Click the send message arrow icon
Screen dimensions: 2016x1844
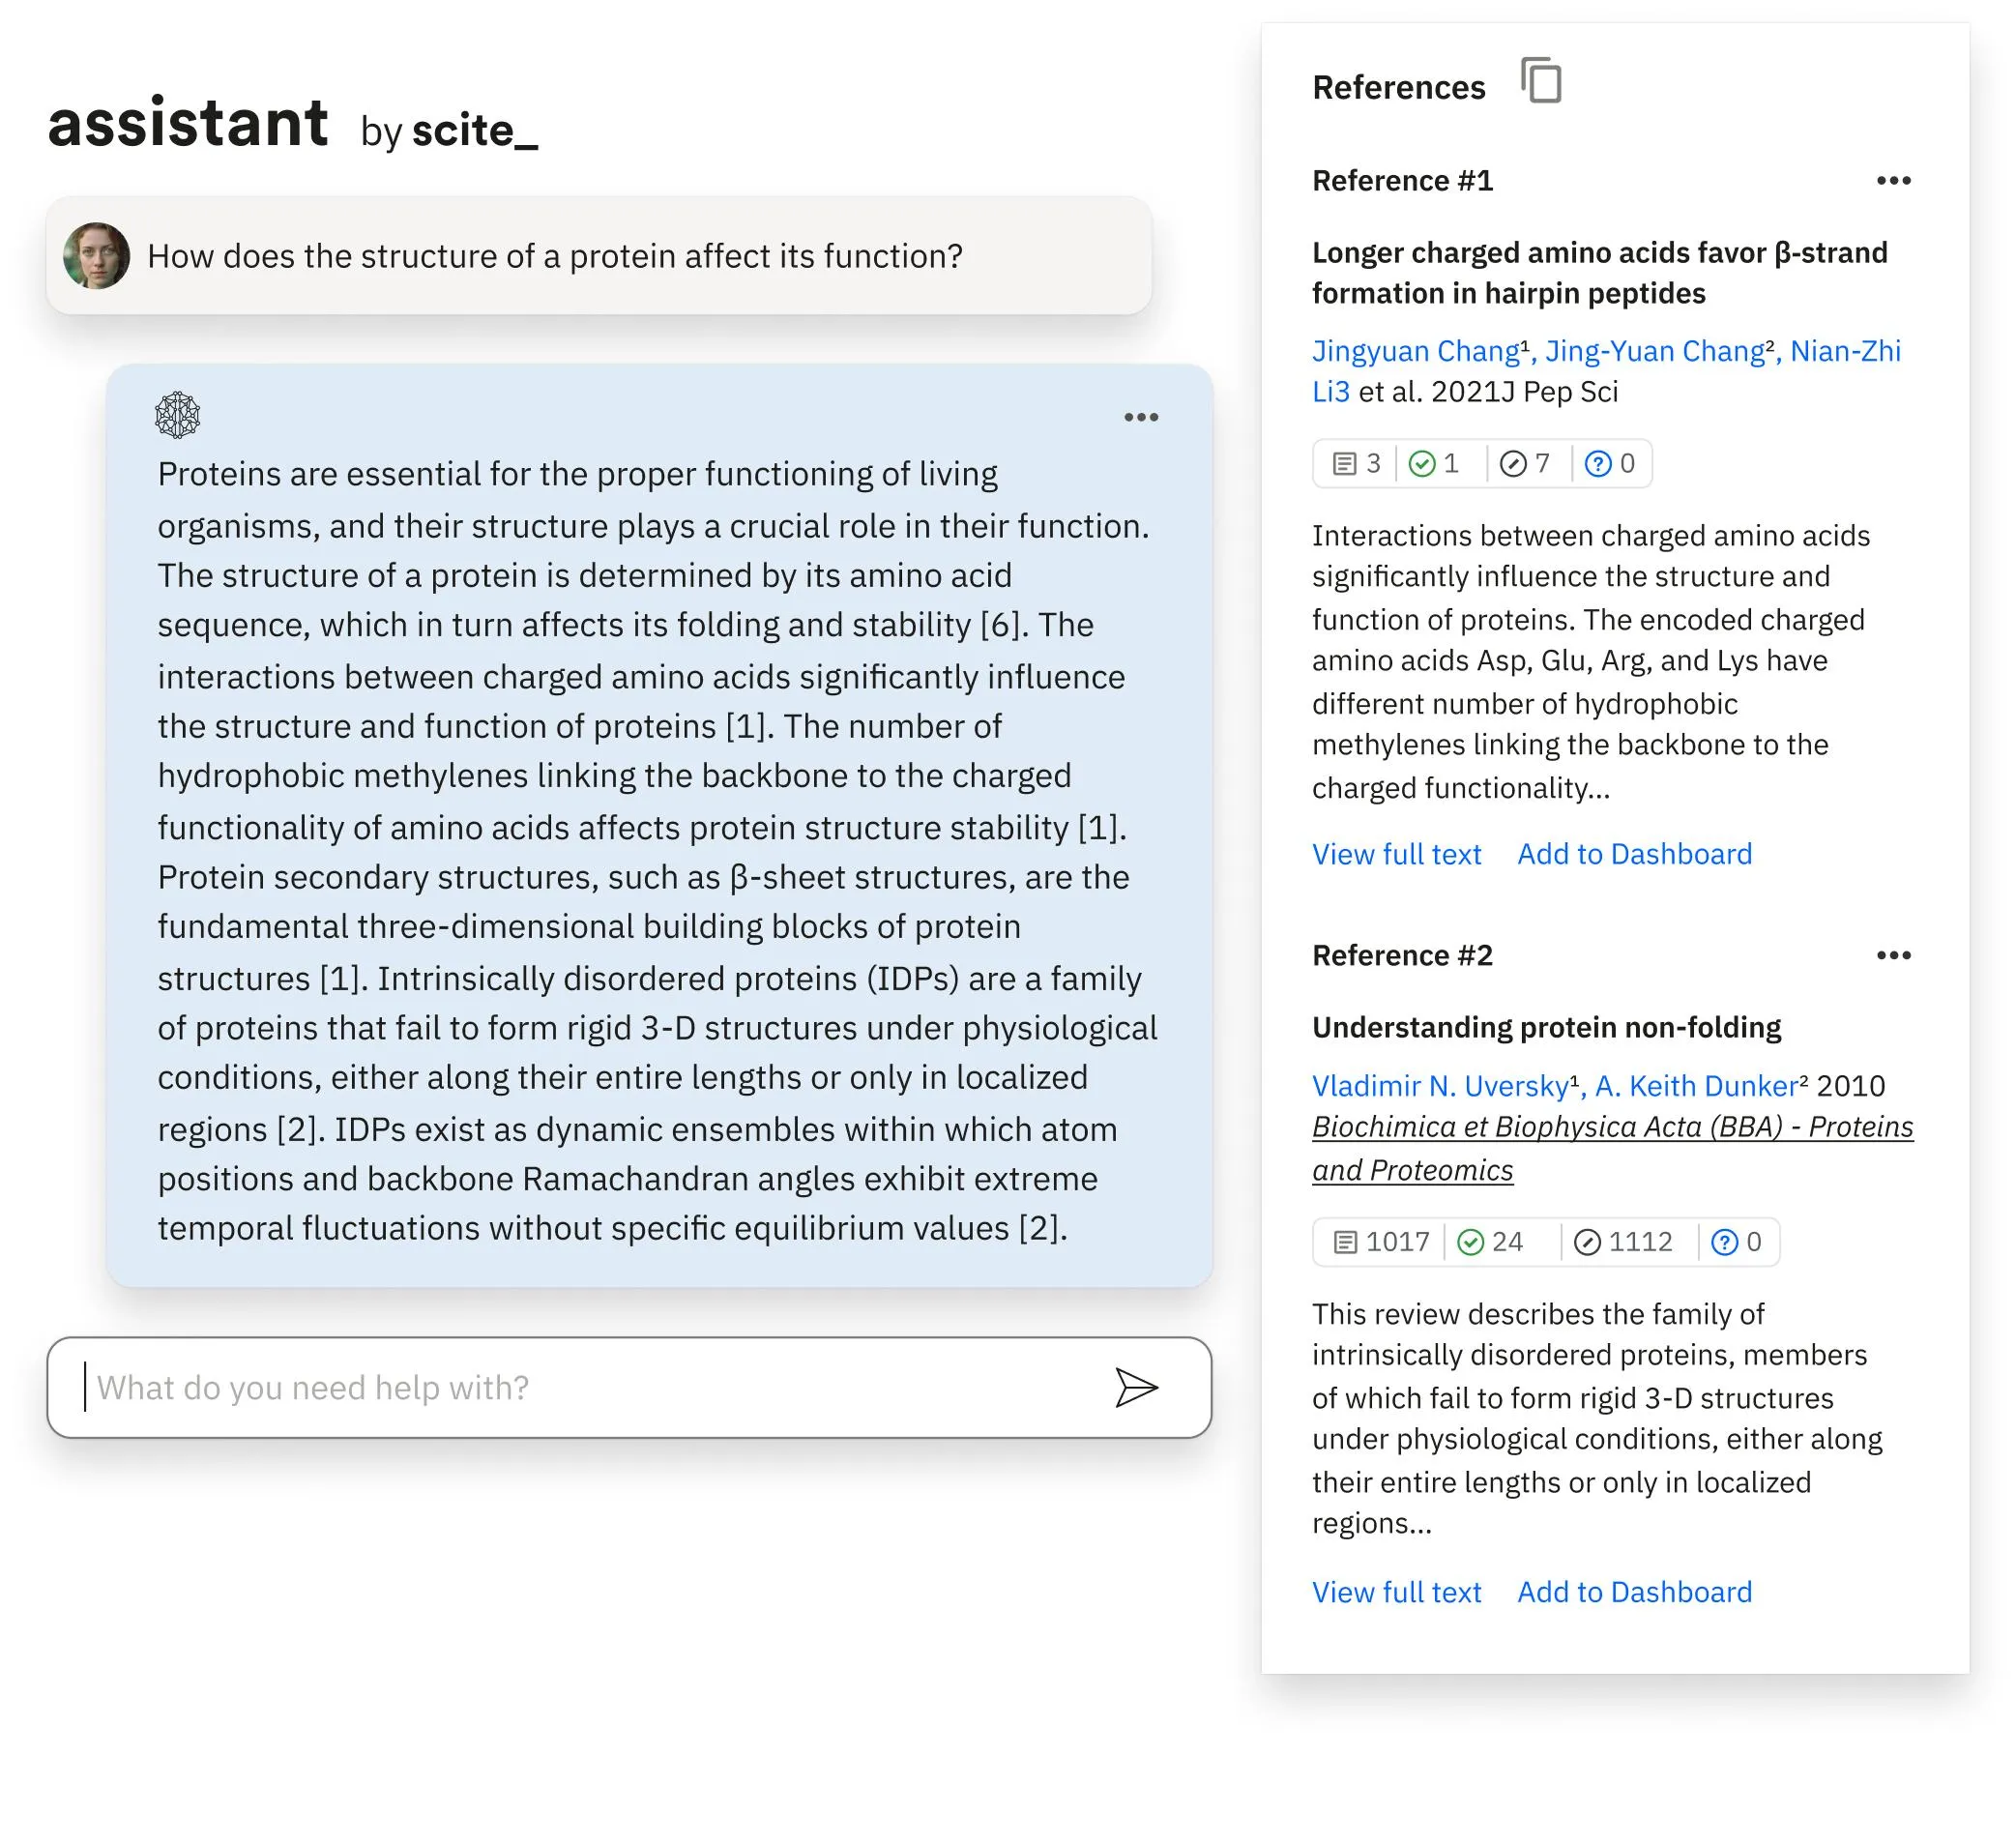[1136, 1388]
